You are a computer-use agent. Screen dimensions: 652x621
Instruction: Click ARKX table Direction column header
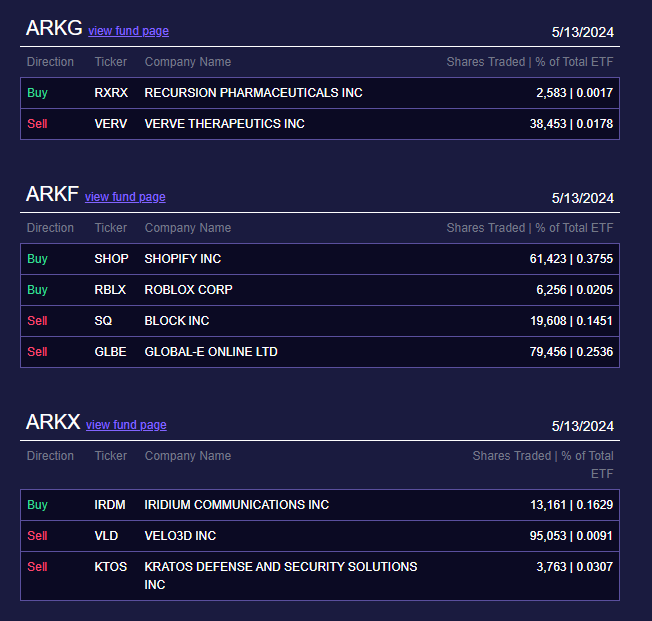50,456
